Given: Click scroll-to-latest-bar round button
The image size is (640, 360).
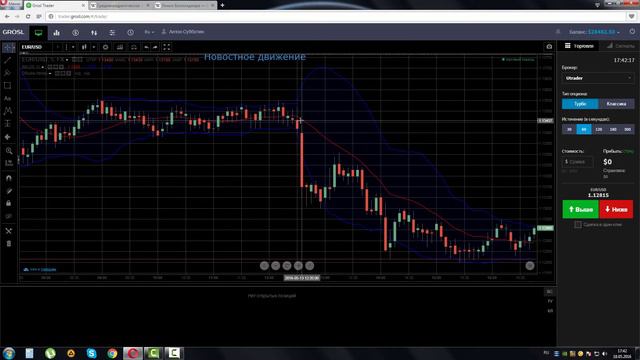Looking at the screenshot, I should pos(530,266).
